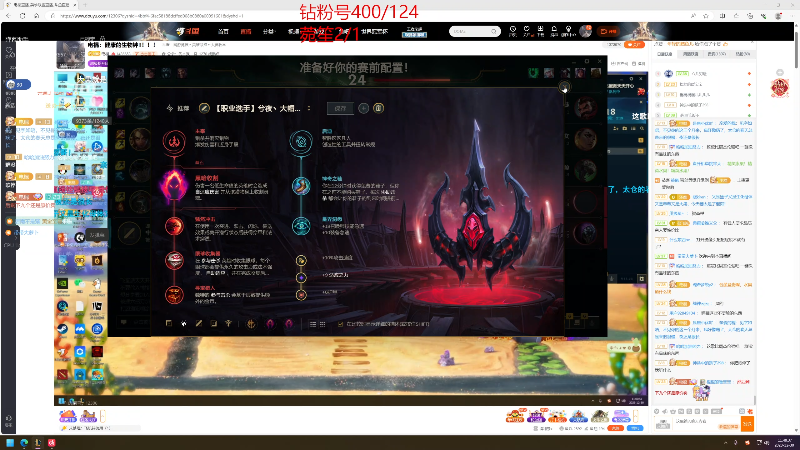Click the grayed Save button for rune page
Viewport: 800px width, 450px height.
click(340, 108)
